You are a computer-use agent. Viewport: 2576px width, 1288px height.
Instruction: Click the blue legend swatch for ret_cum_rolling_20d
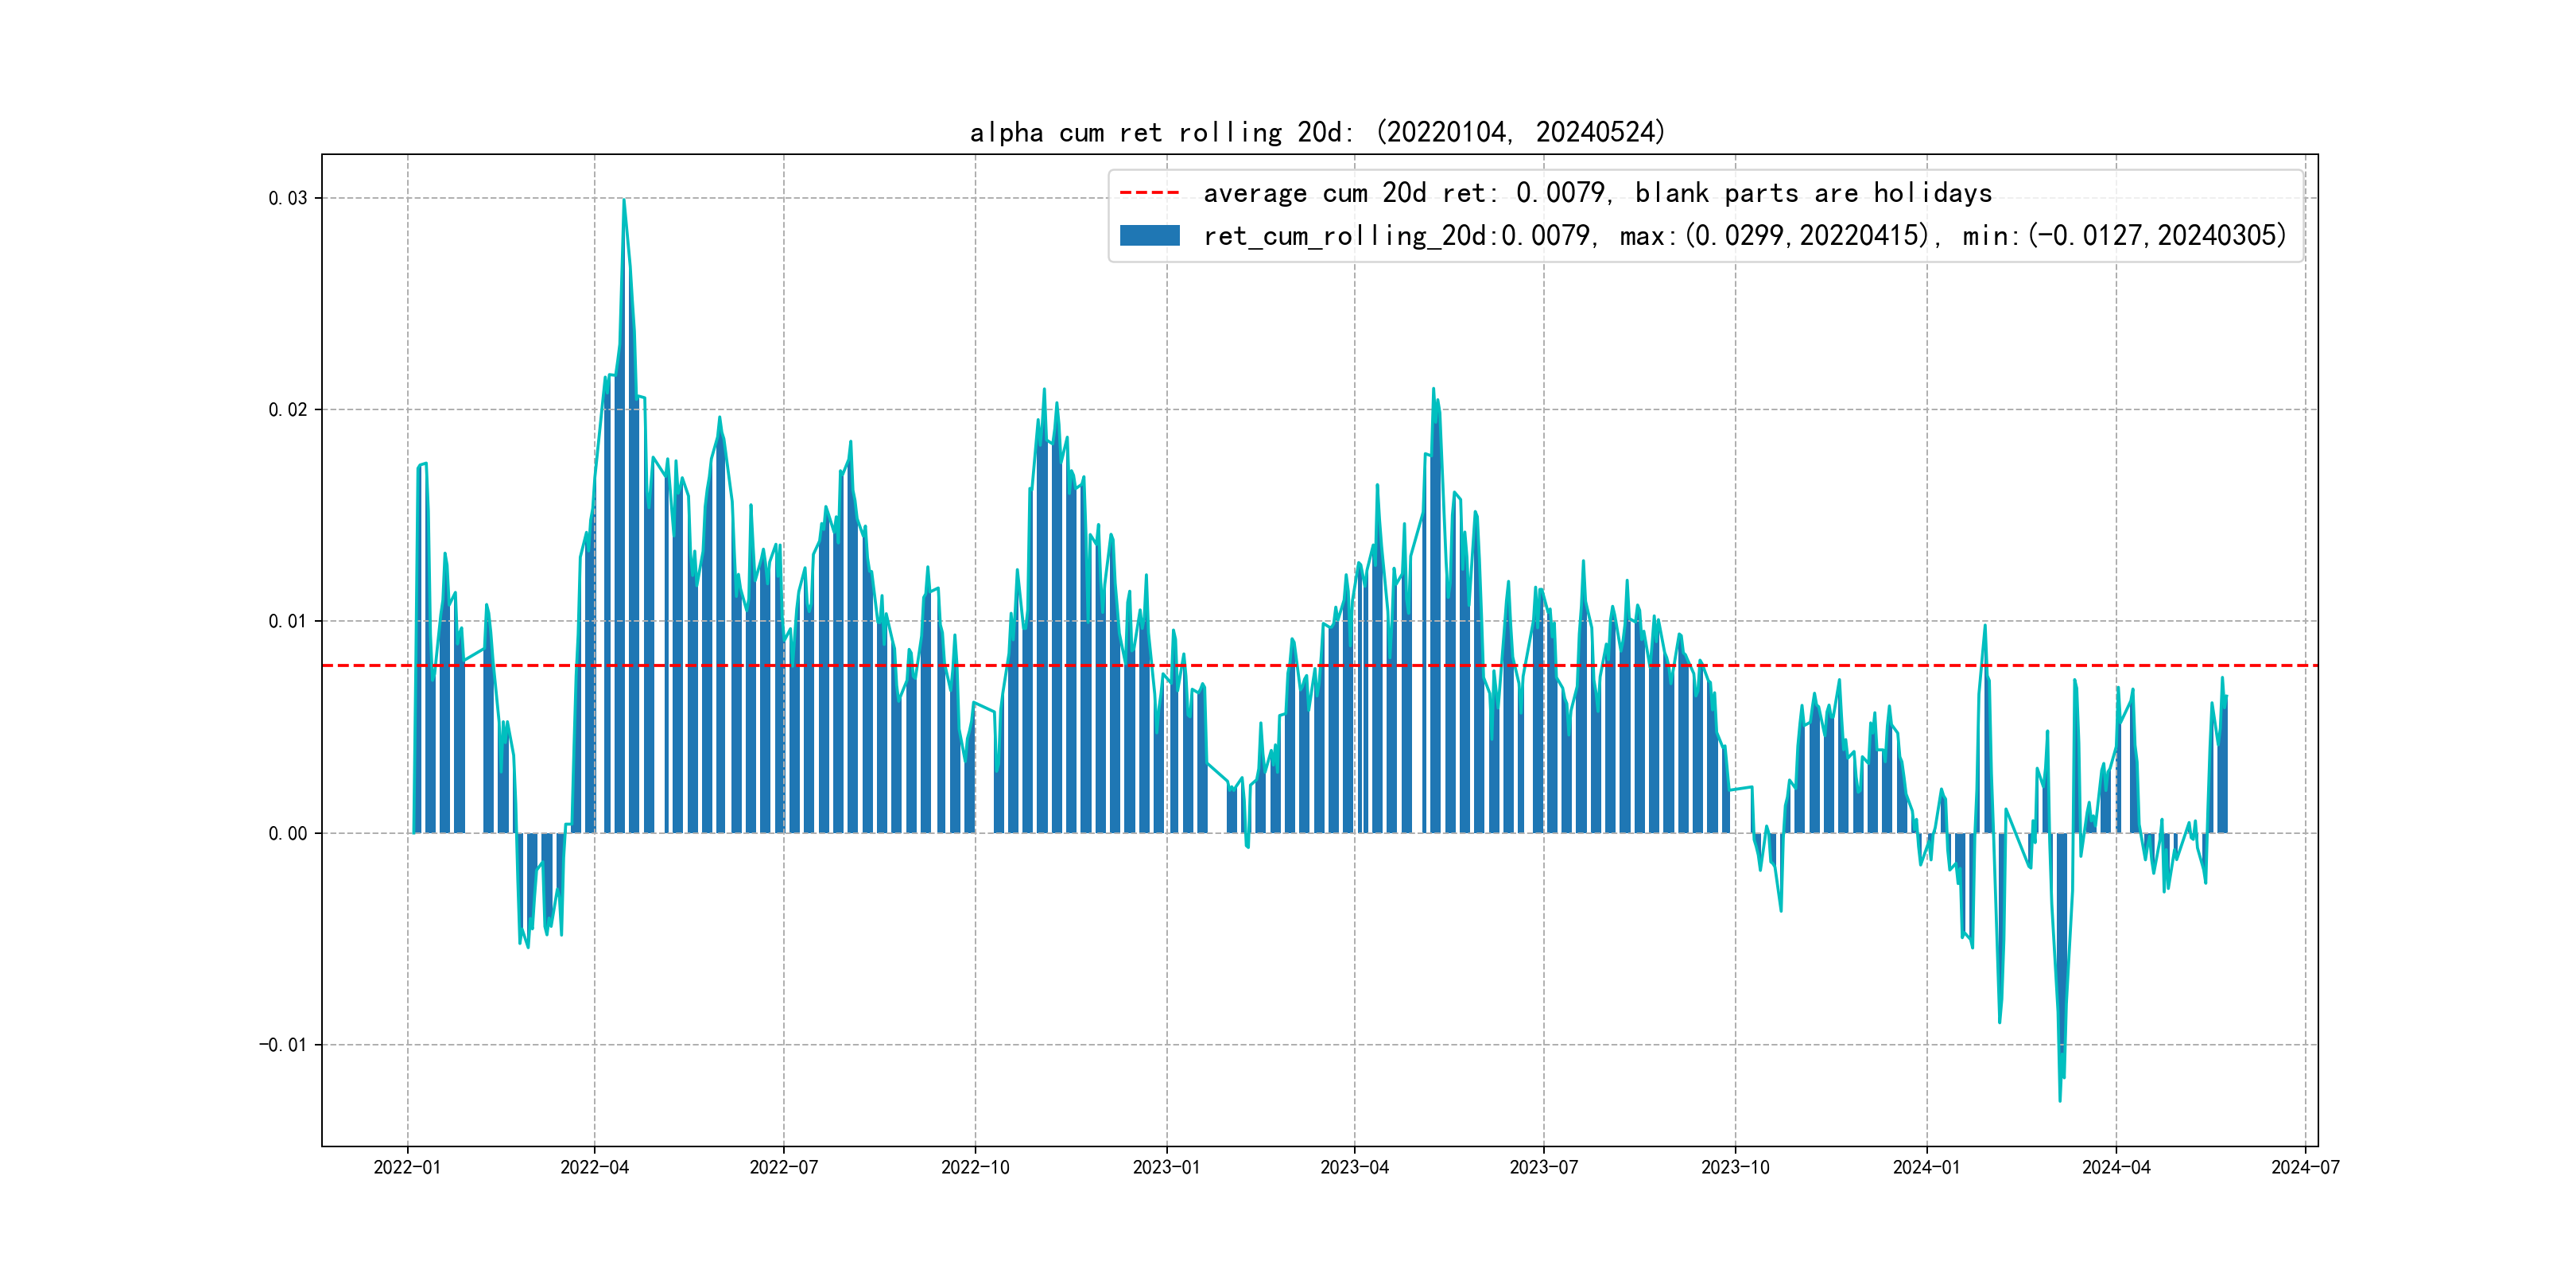(x=1149, y=236)
